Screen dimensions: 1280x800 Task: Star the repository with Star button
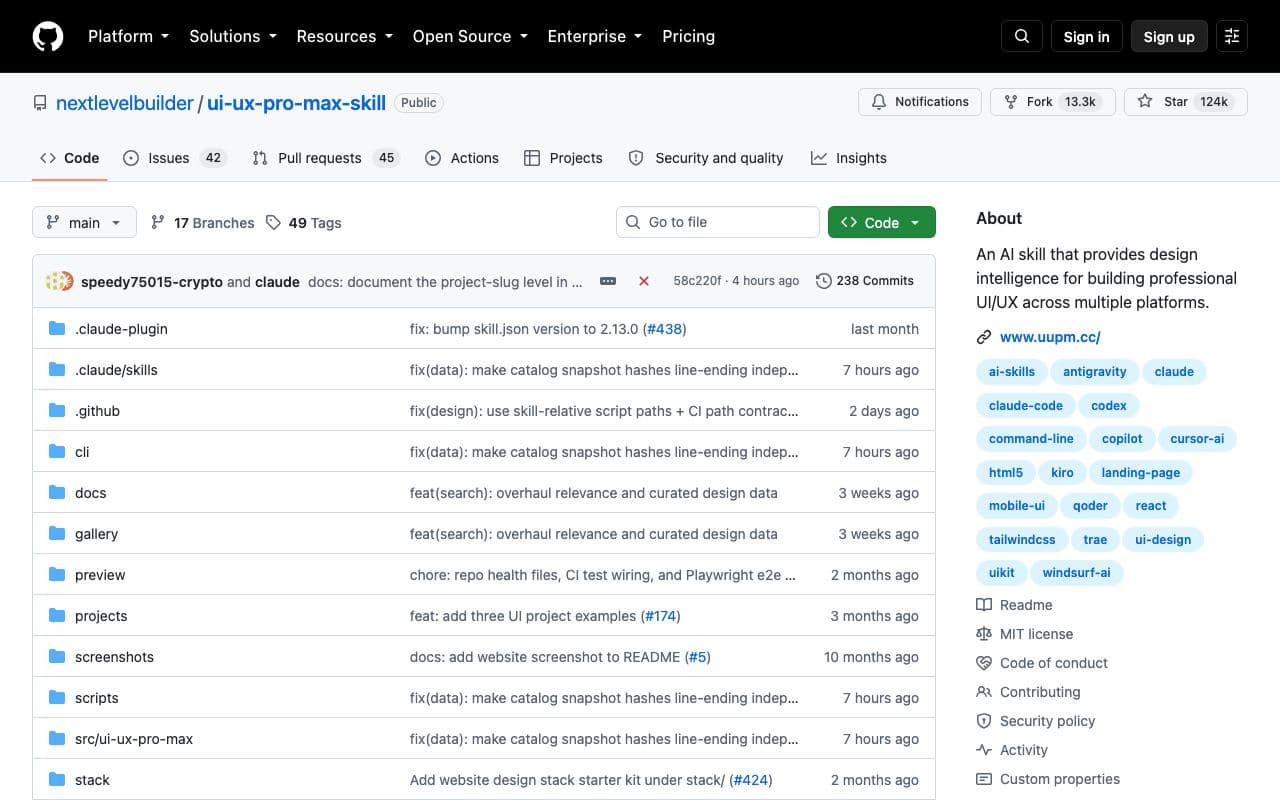point(1186,101)
